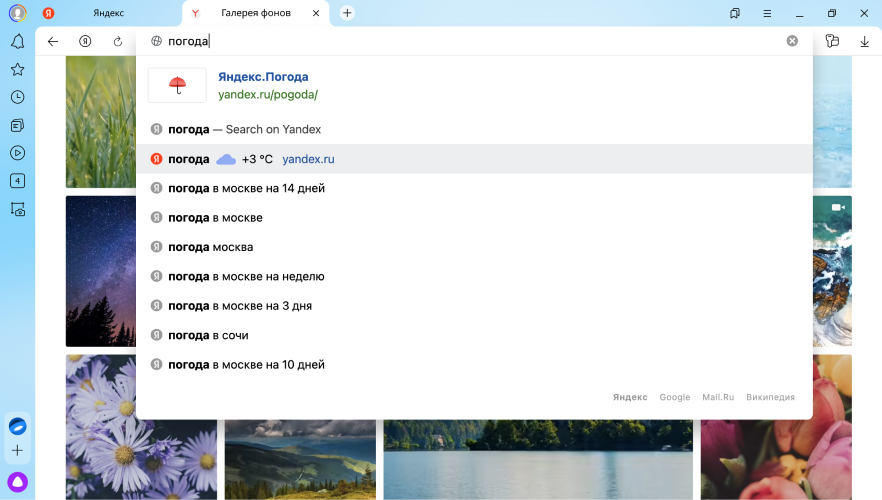Click the yandex.ru/pogoda/ URL
The height and width of the screenshot is (500, 882).
[x=268, y=94]
